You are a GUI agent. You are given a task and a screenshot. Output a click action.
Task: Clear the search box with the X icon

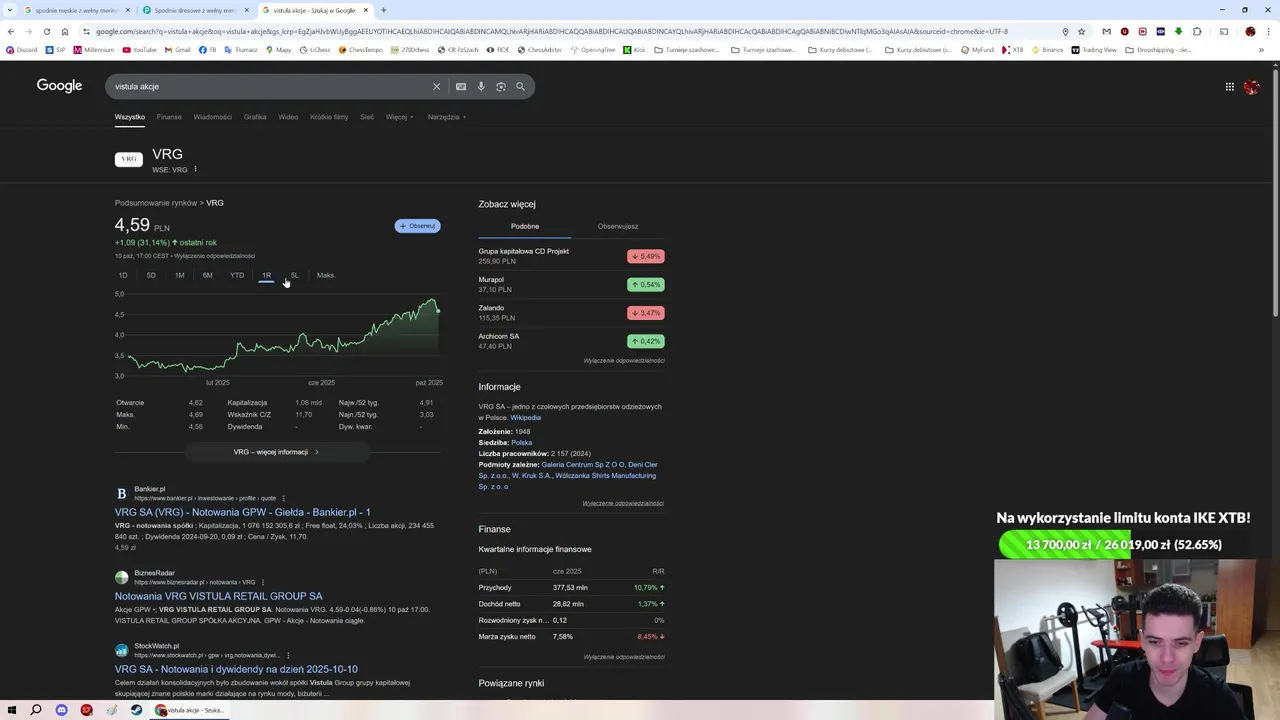click(x=436, y=87)
